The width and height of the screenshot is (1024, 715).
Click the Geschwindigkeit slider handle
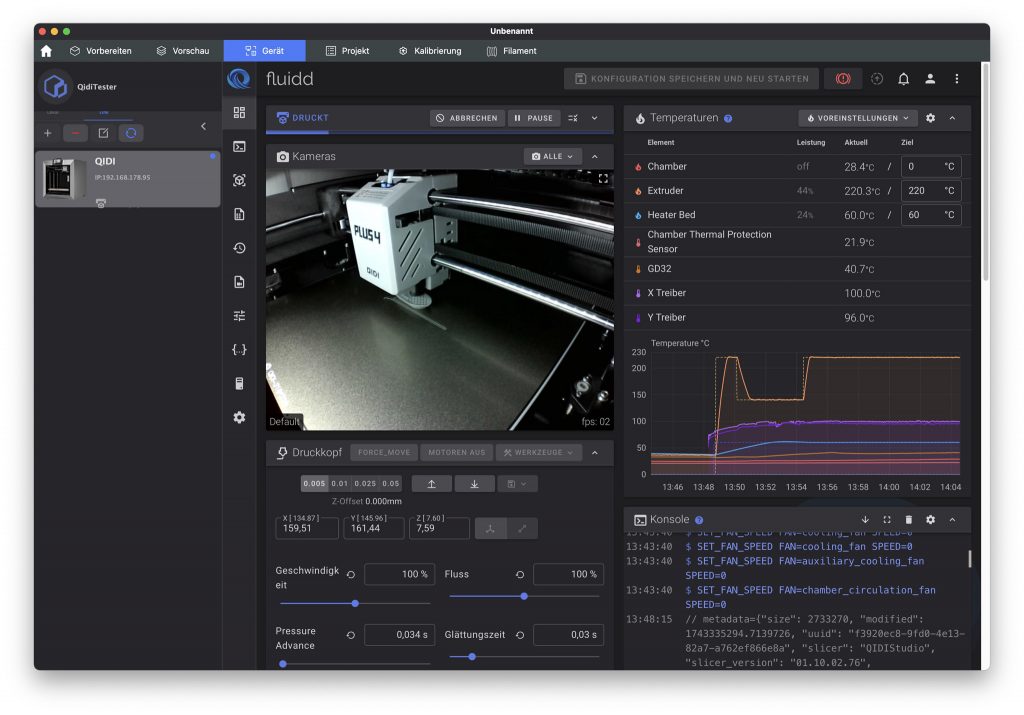pos(355,603)
